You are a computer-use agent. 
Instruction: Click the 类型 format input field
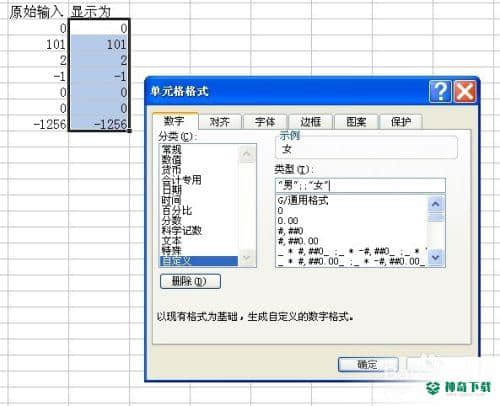(360, 185)
